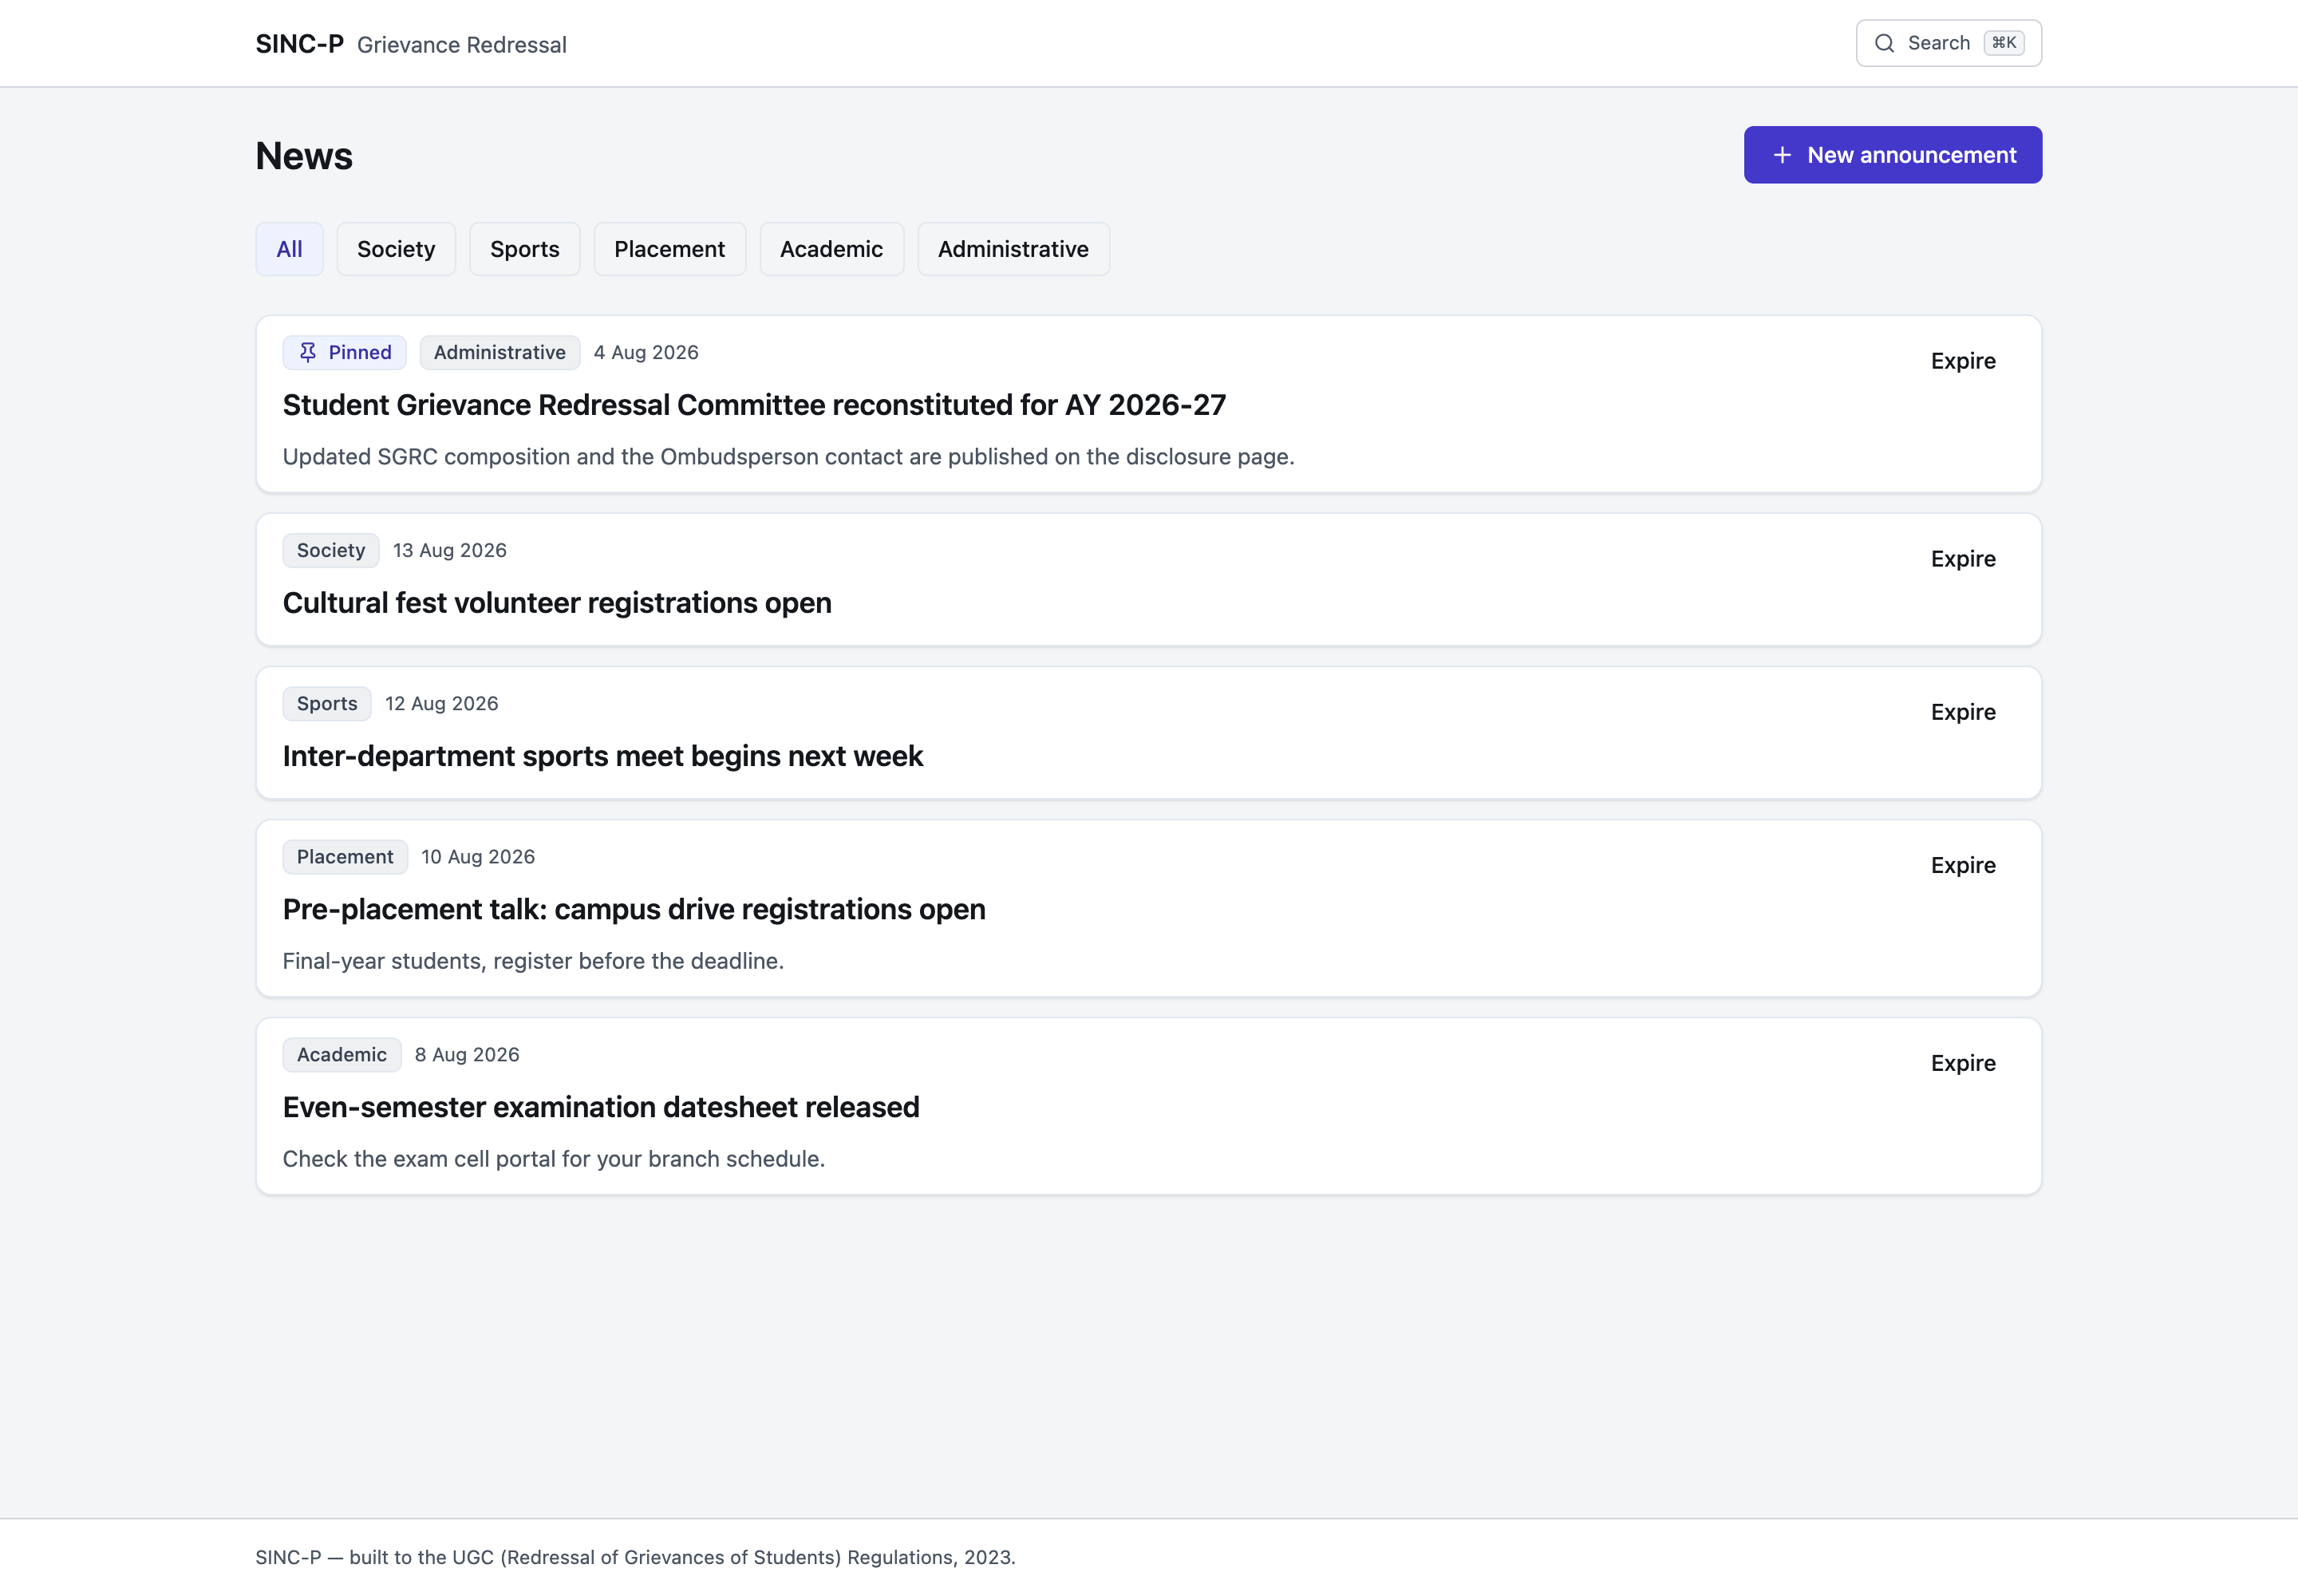
Task: Expire the examination datesheet announcement
Action: coord(1962,1063)
